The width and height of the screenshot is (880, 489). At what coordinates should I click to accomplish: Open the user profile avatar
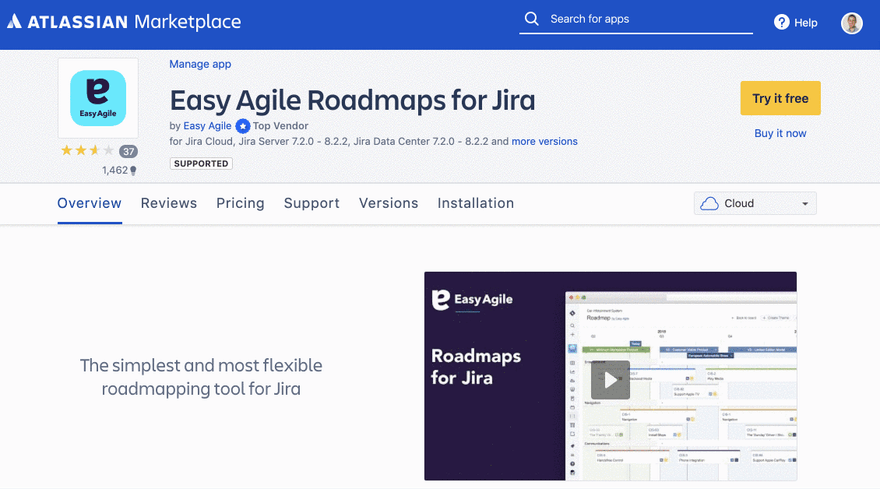point(851,23)
